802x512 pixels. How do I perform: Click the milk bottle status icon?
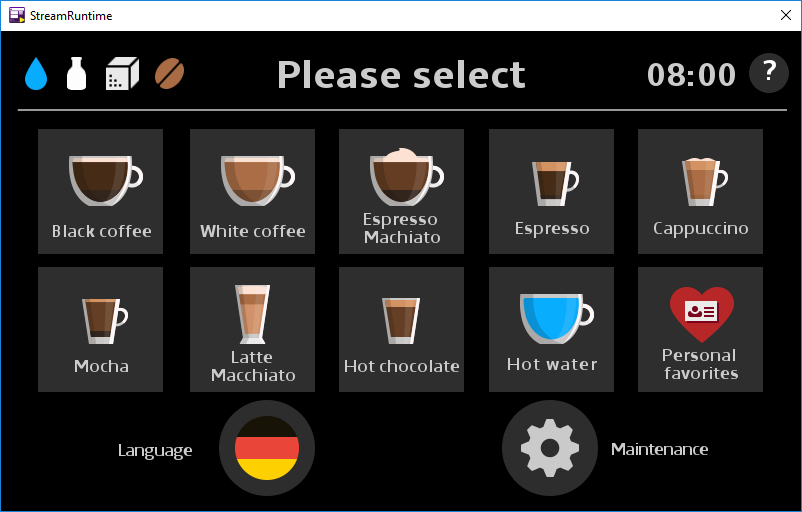76,74
